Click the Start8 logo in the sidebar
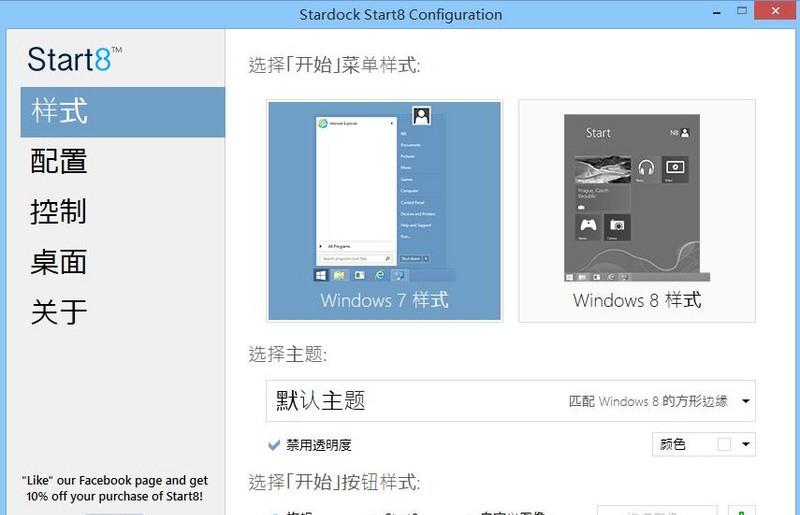The height and width of the screenshot is (515, 800). [x=74, y=59]
